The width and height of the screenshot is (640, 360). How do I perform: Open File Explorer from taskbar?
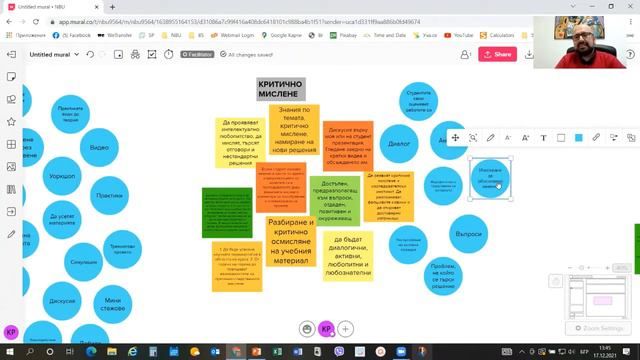pyautogui.click(x=111, y=351)
